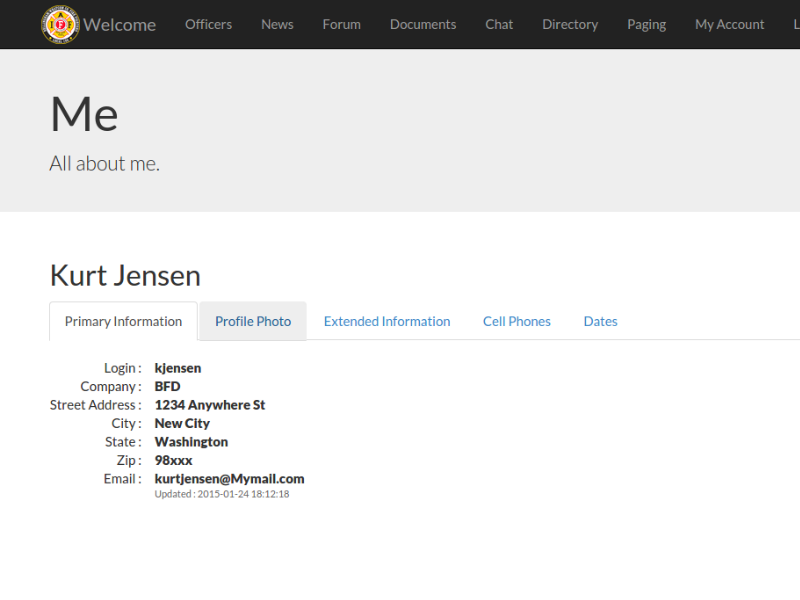Open the News page

tap(277, 24)
